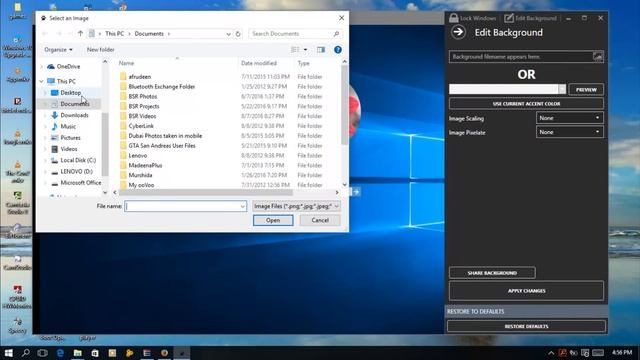Viewport: 640px width, 360px height.
Task: Show hidden tray icons chevron
Action: coord(551,353)
